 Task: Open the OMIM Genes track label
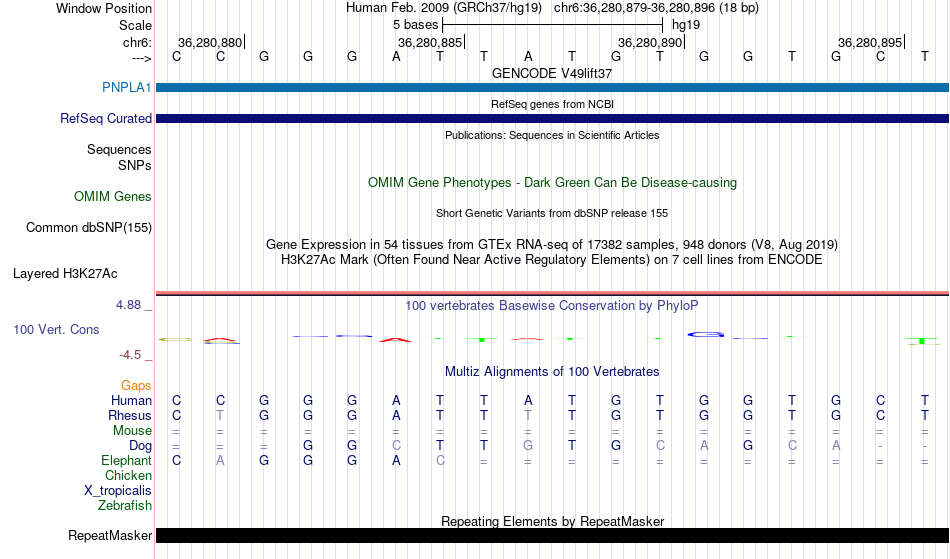[x=113, y=196]
